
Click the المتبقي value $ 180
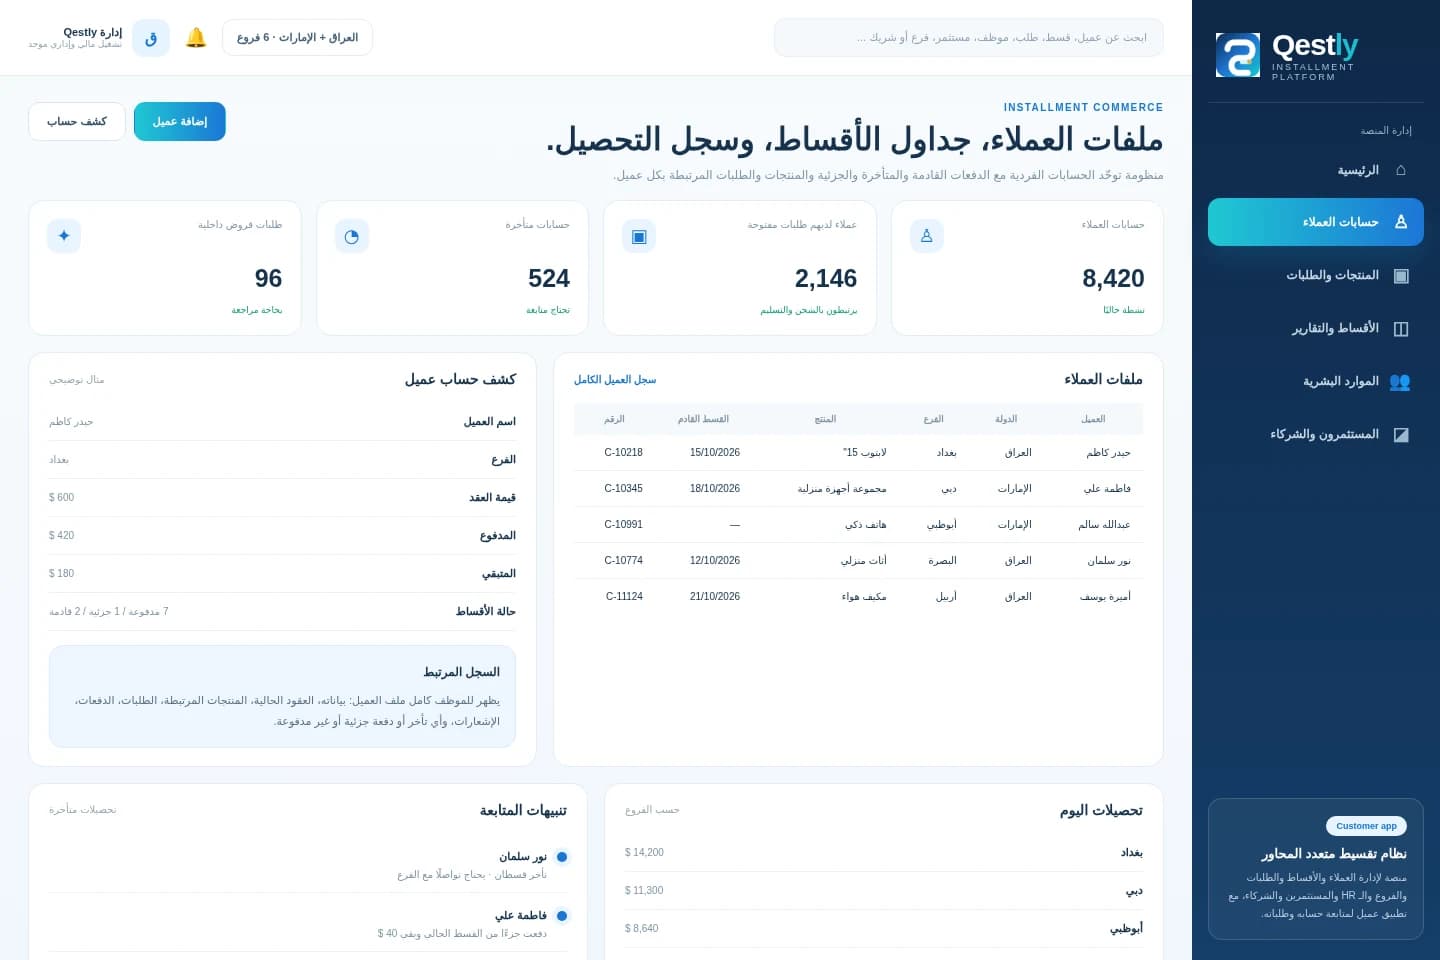click(x=61, y=574)
